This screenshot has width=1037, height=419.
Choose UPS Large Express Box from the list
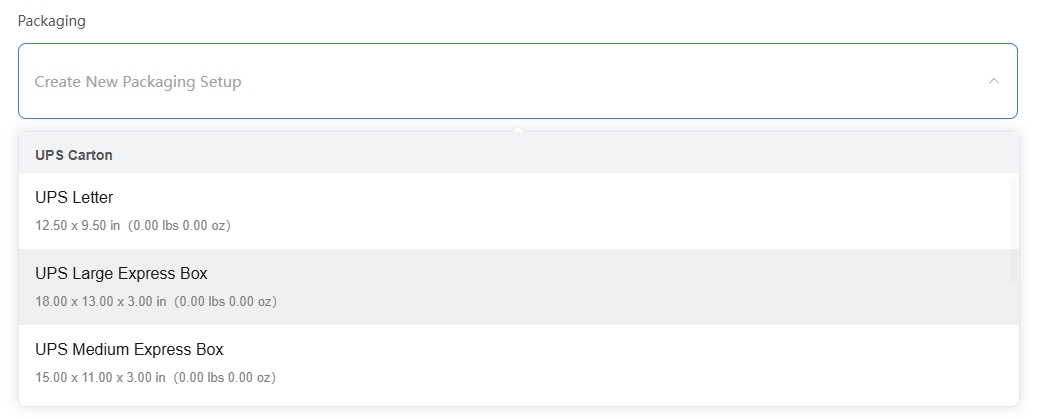pyautogui.click(x=121, y=274)
